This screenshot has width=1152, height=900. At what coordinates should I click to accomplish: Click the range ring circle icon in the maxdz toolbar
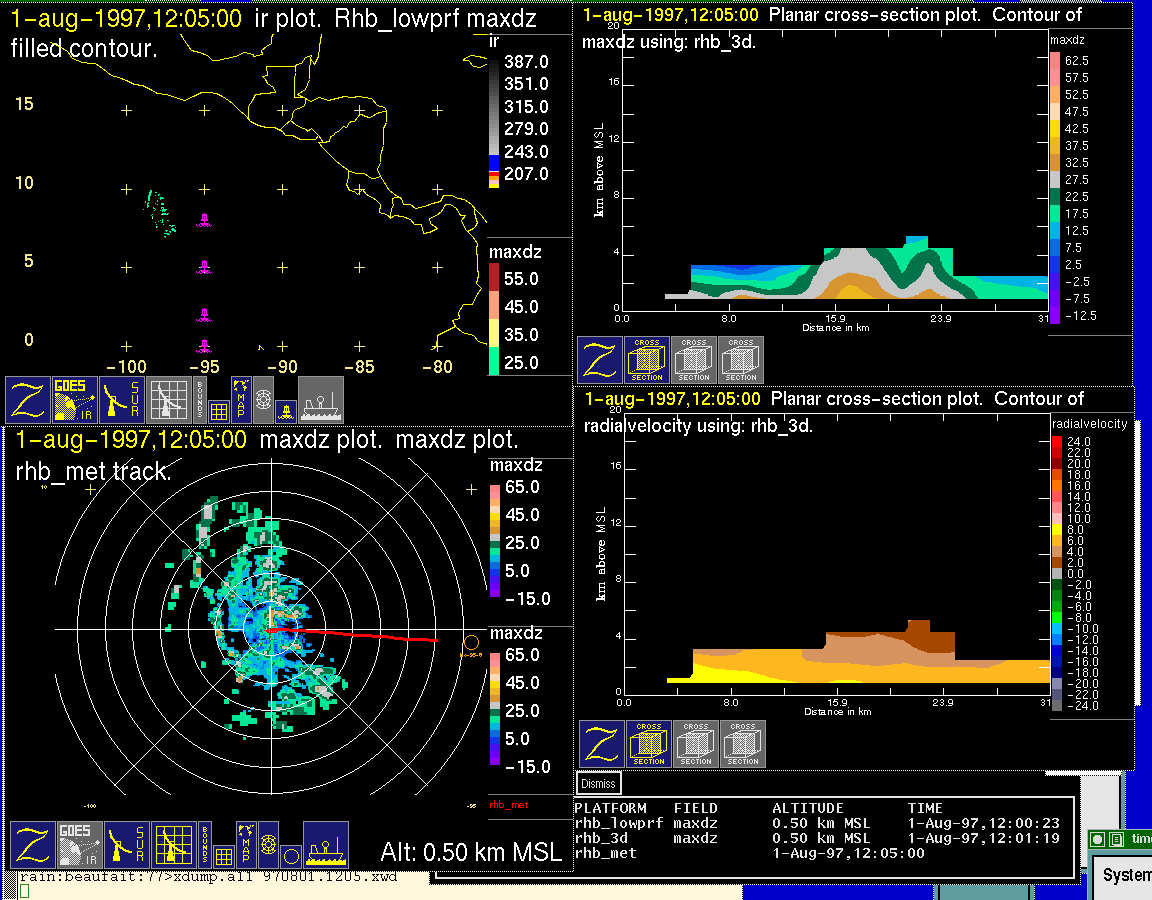point(290,856)
